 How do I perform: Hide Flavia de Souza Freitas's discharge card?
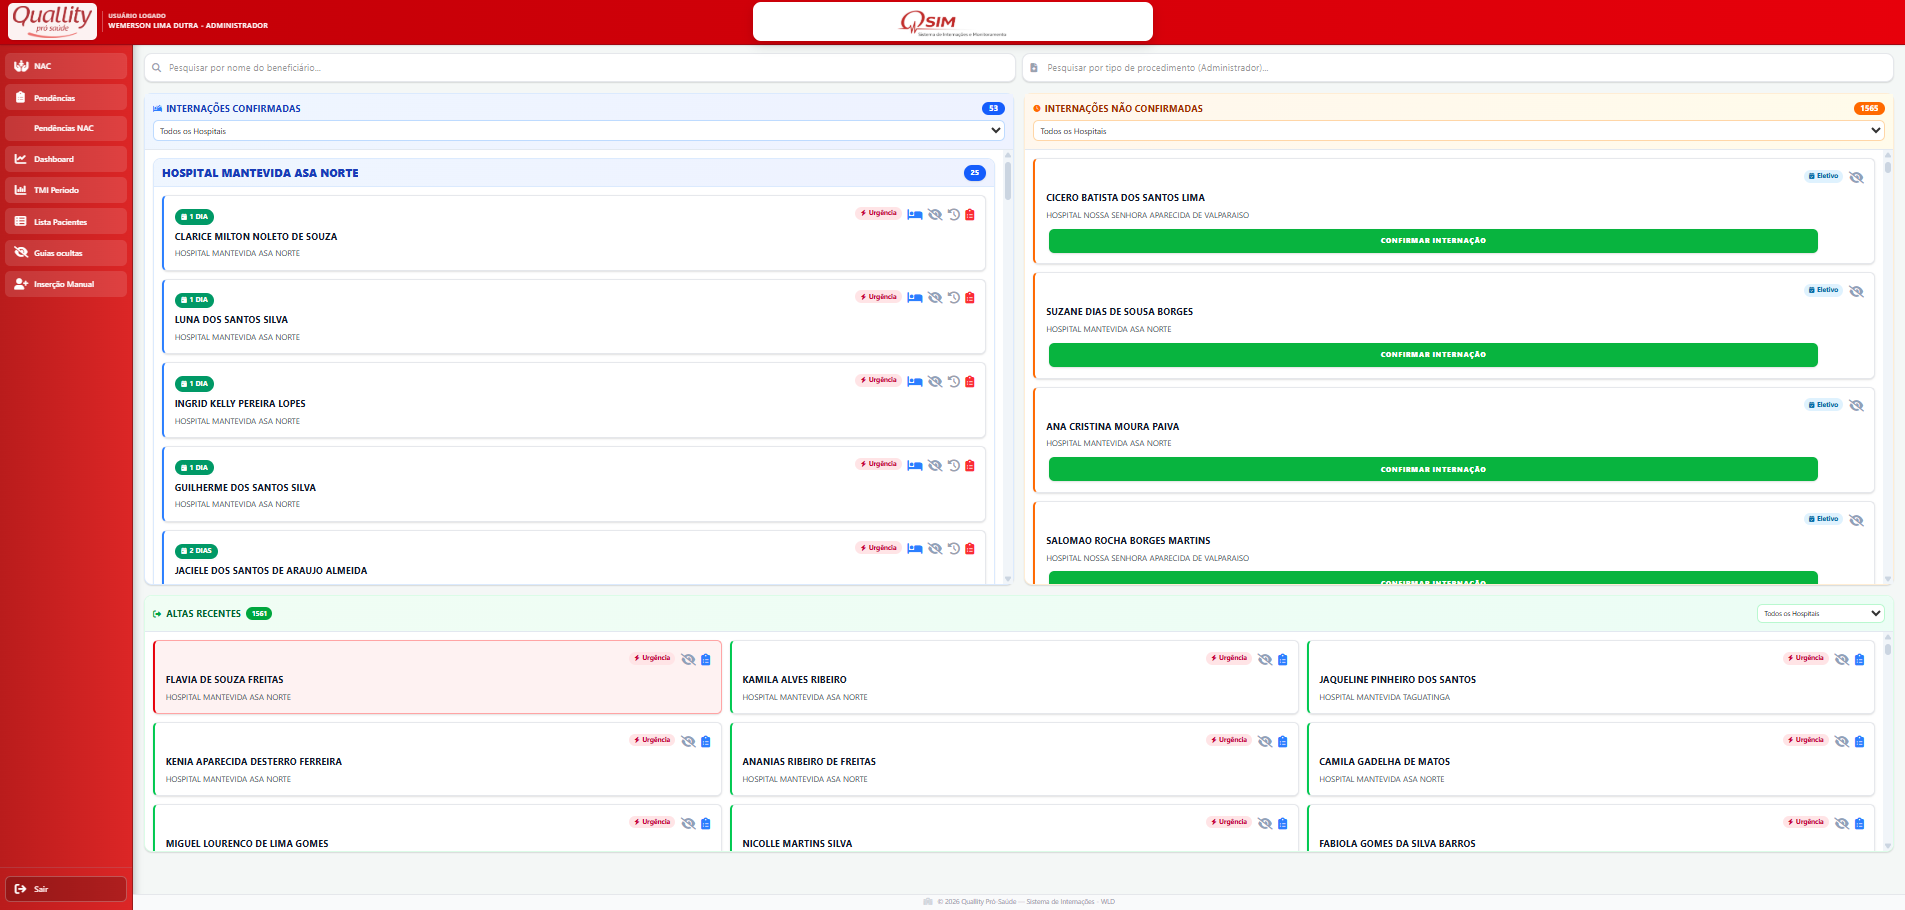688,659
